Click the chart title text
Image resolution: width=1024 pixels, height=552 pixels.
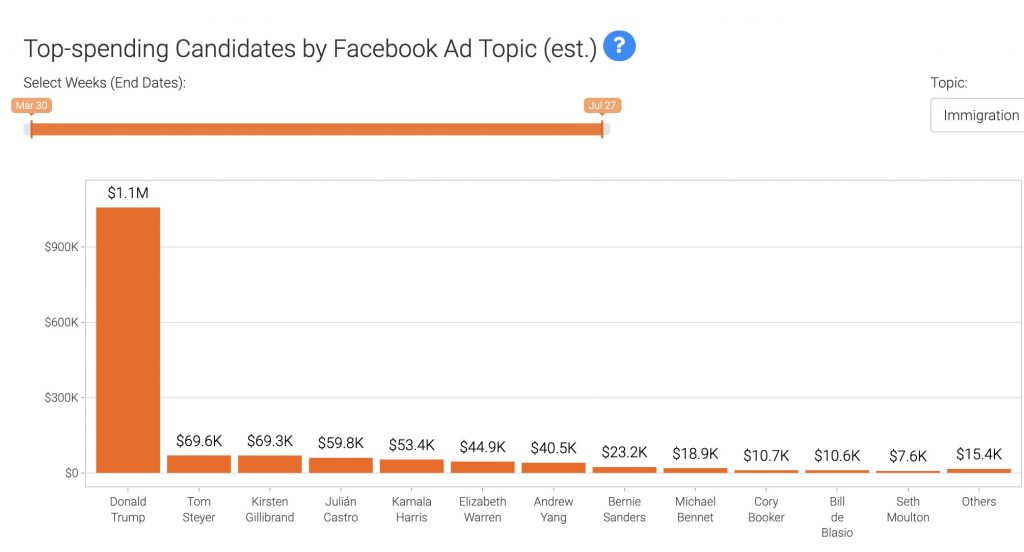(310, 48)
